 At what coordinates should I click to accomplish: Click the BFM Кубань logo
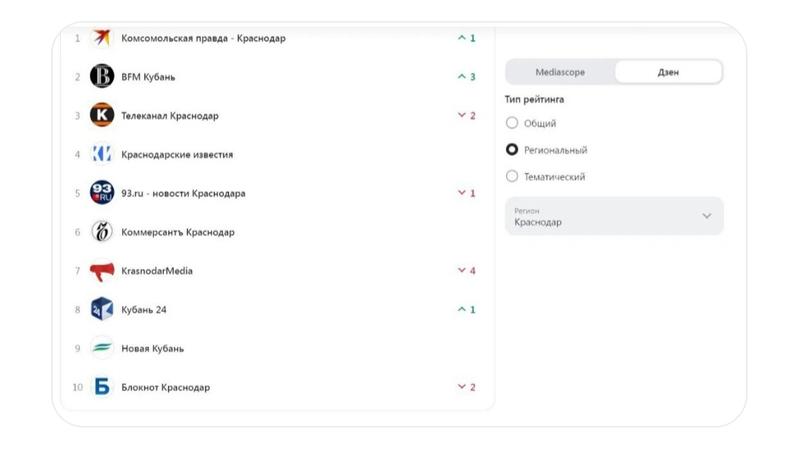pyautogui.click(x=102, y=76)
